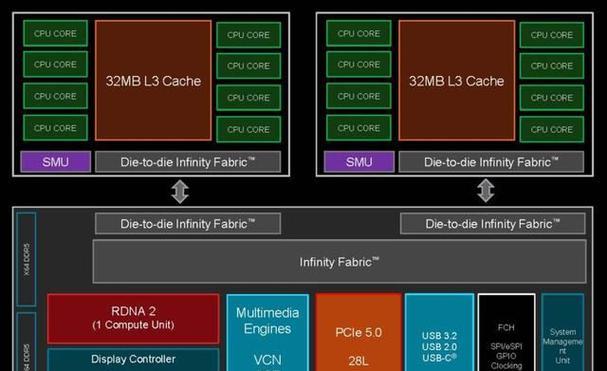The image size is (607, 371).
Task: Select the System Management Unit block
Action: pos(562,333)
